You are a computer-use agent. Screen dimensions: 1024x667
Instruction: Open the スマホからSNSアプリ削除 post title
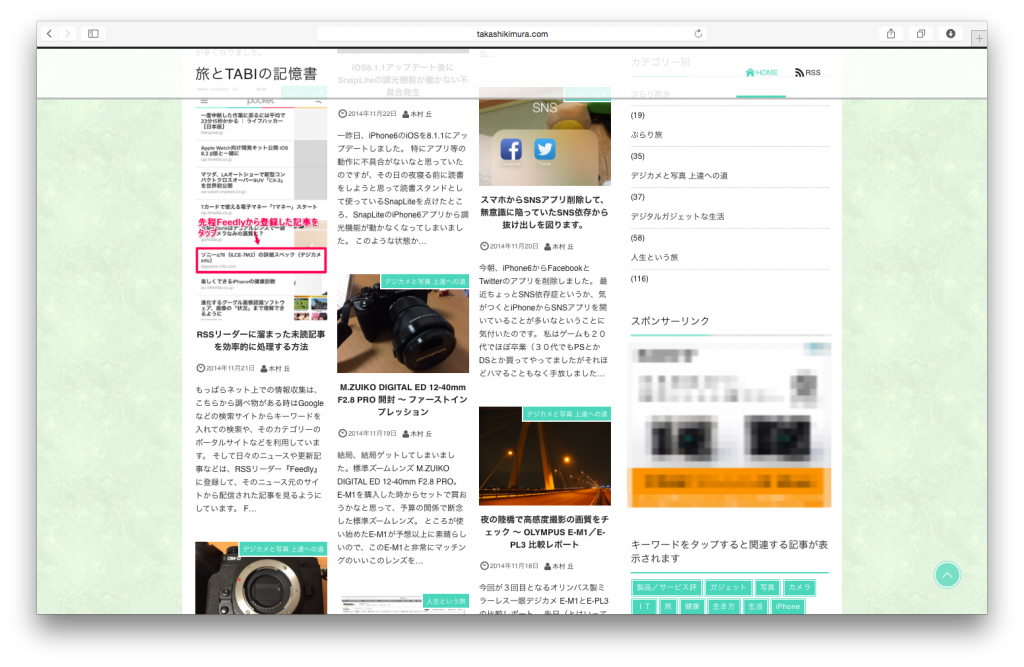(545, 212)
